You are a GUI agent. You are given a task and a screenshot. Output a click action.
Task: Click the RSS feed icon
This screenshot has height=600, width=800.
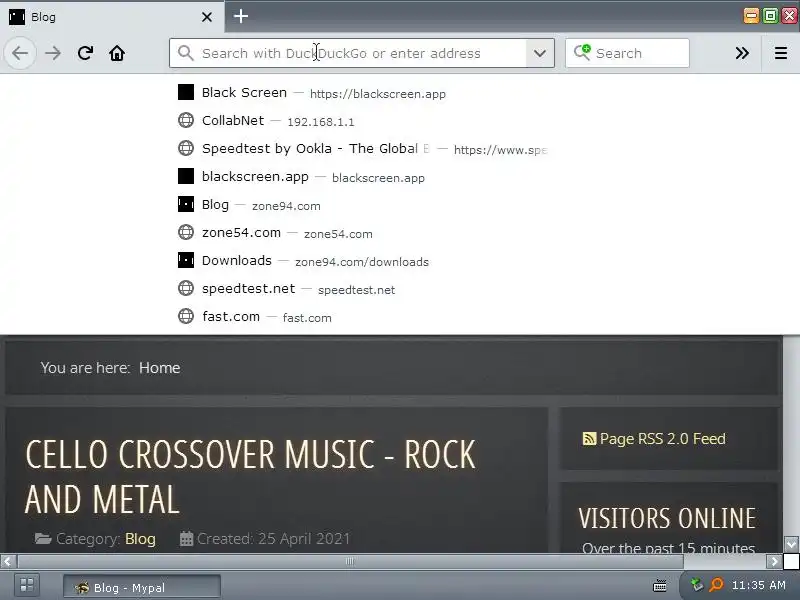tap(589, 439)
